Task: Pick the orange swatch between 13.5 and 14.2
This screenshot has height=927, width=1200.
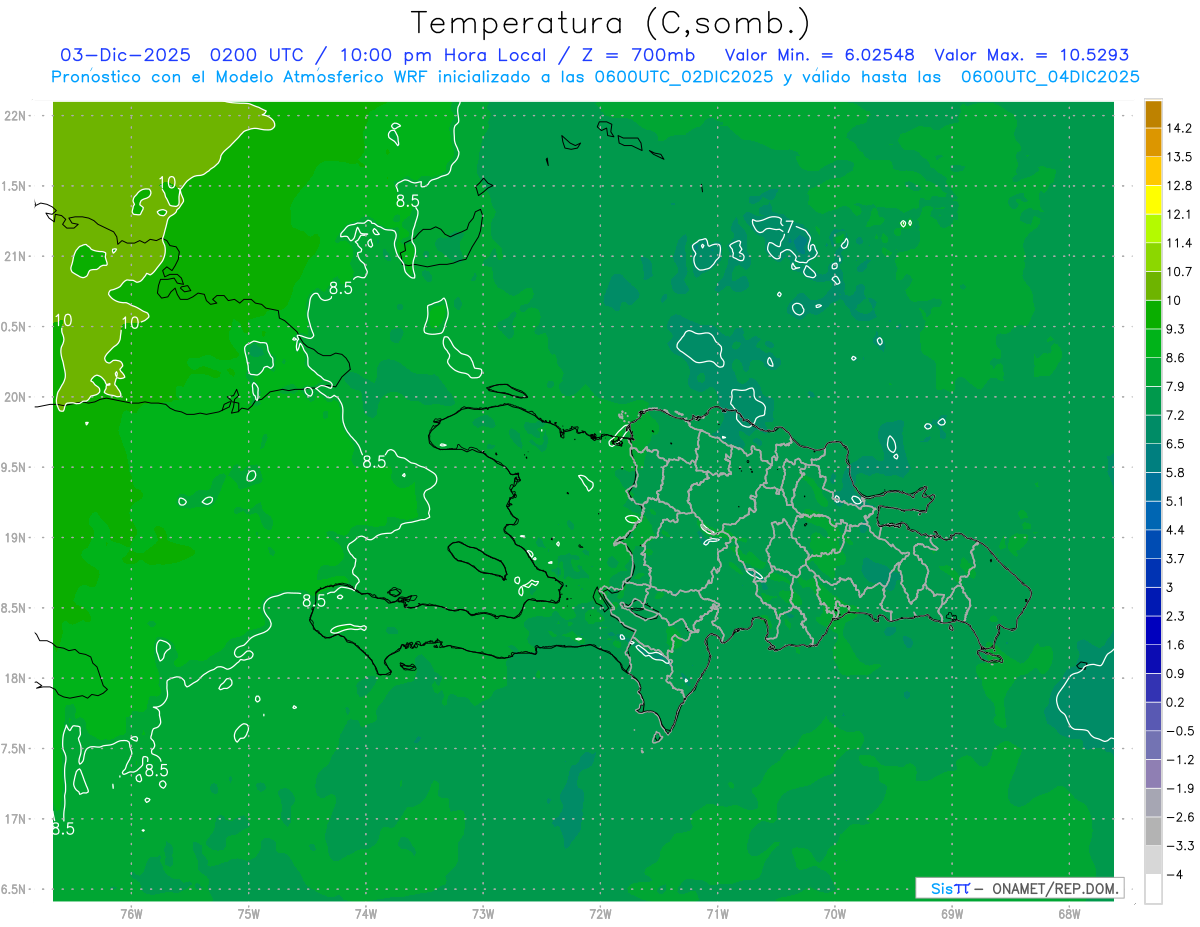Action: tap(1153, 143)
